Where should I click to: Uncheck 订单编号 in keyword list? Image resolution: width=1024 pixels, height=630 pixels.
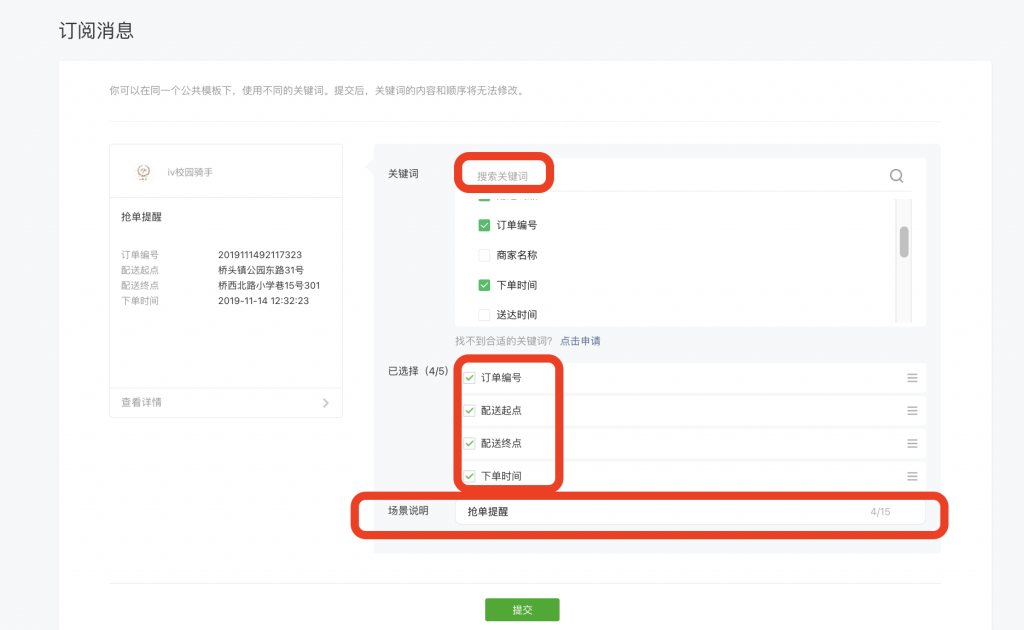(484, 225)
